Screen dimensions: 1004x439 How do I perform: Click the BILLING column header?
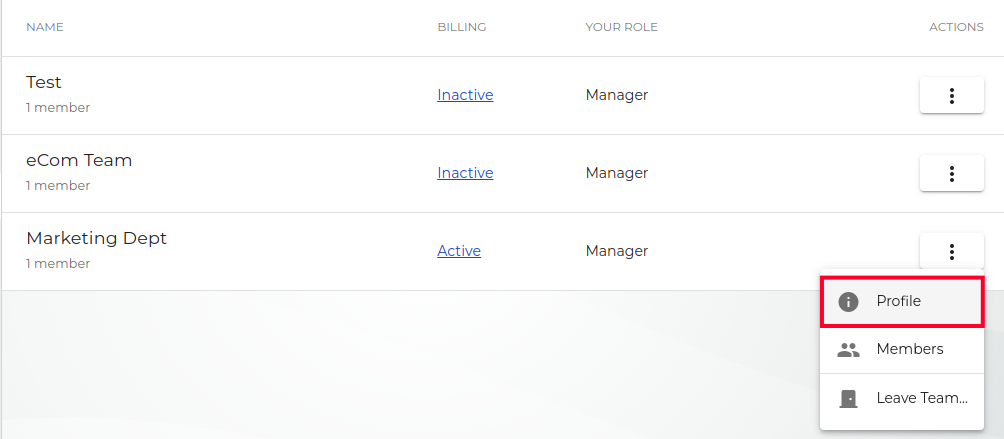[462, 28]
